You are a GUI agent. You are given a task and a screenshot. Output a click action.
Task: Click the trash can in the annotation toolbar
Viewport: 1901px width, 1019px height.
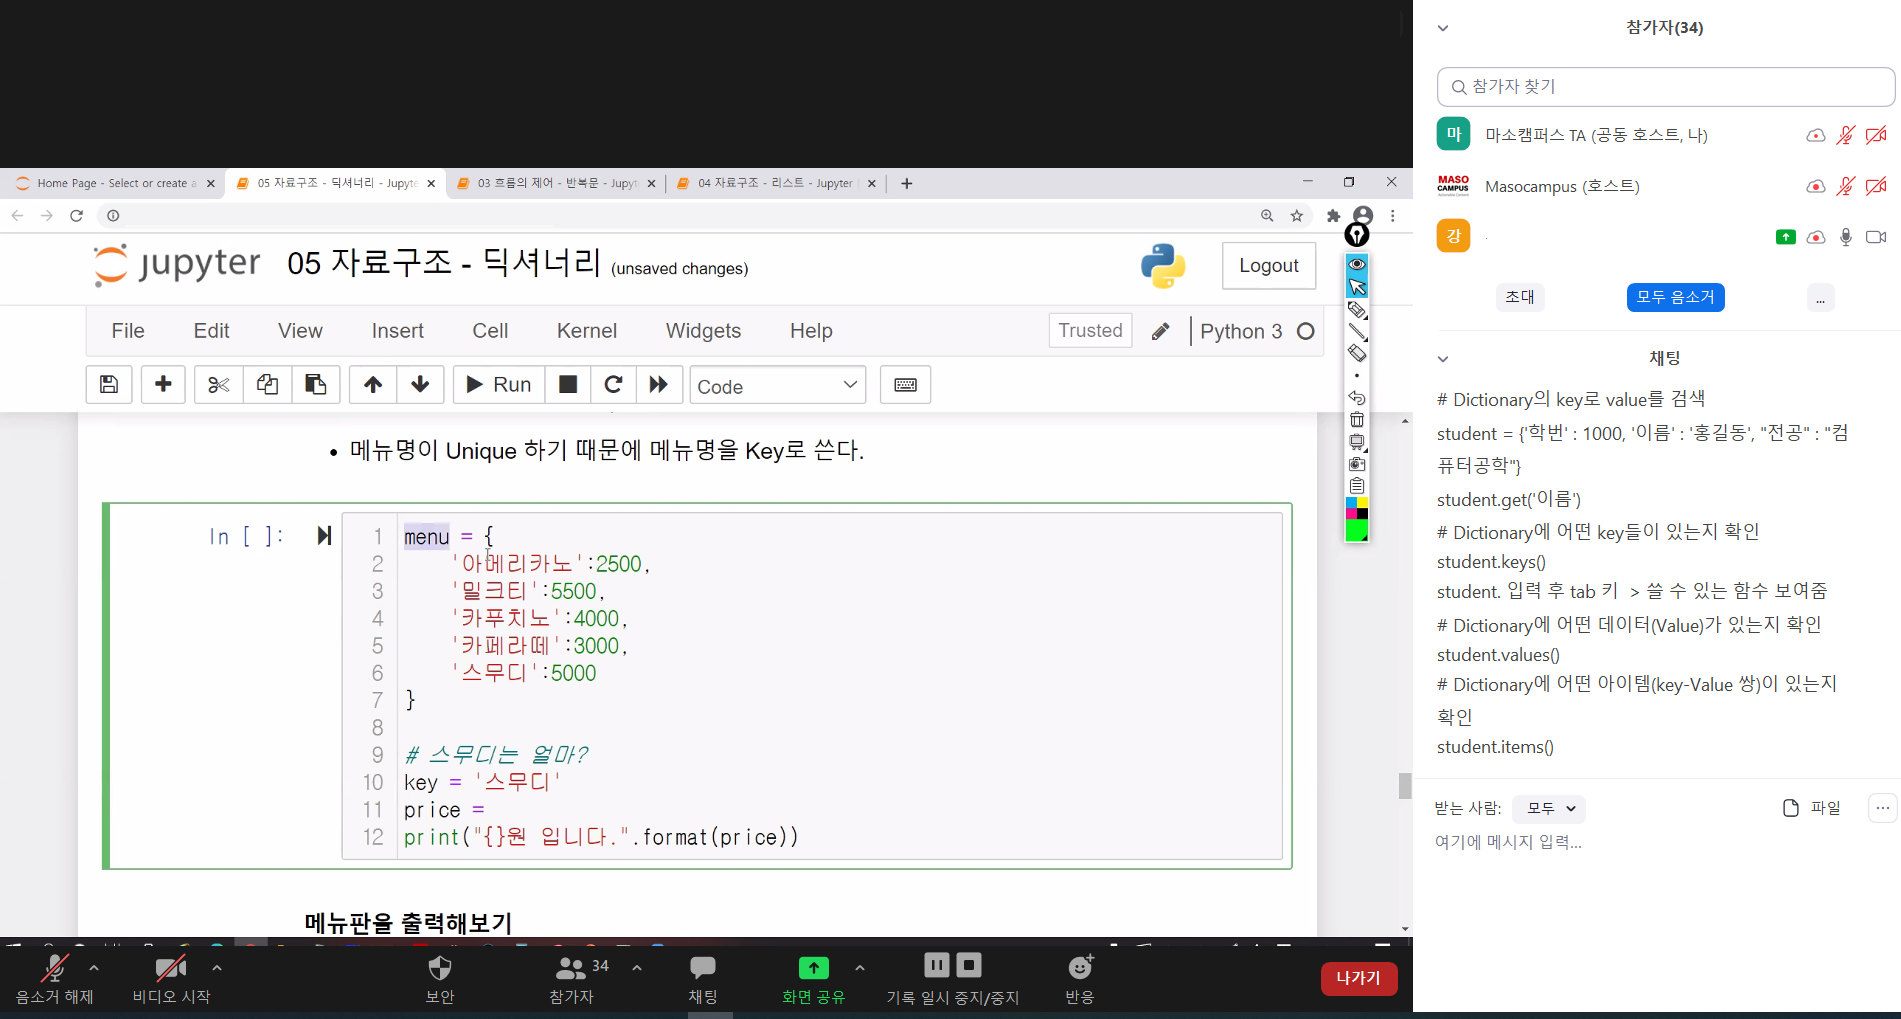[x=1357, y=420]
